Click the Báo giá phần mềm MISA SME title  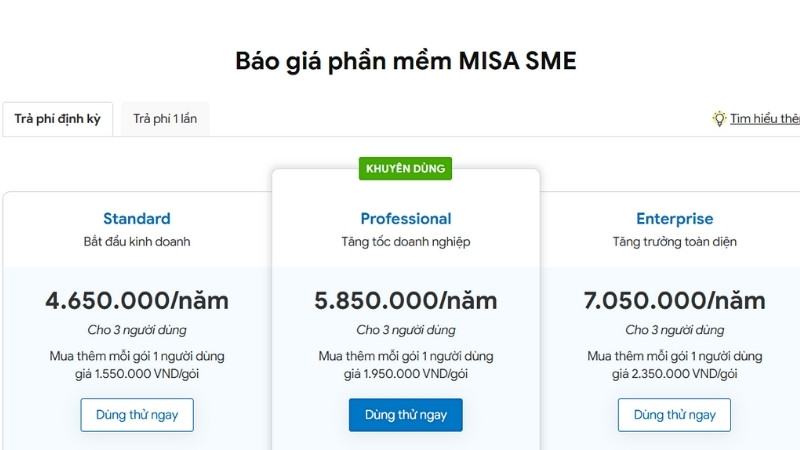click(406, 61)
